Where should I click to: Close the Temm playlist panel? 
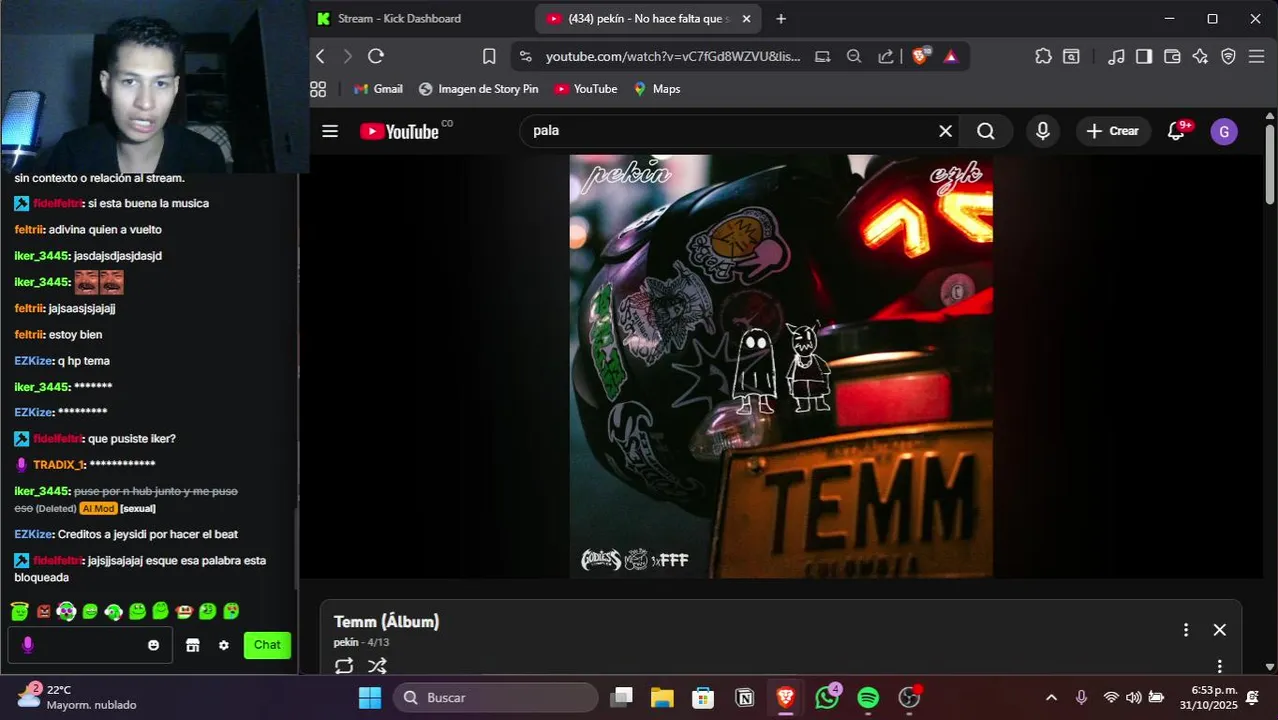pyautogui.click(x=1219, y=630)
